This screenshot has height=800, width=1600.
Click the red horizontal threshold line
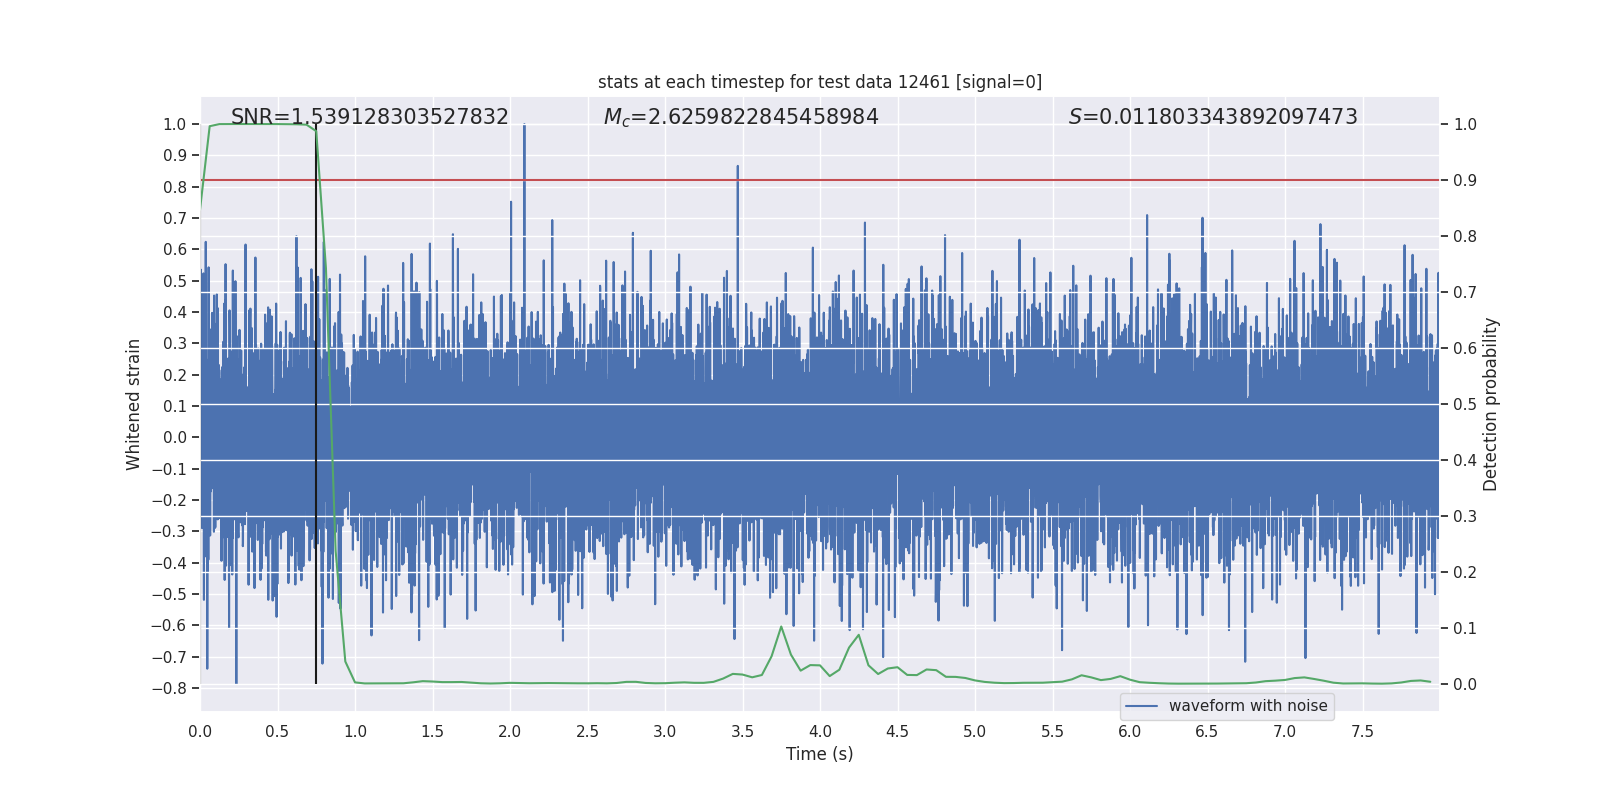[x=1000, y=180]
